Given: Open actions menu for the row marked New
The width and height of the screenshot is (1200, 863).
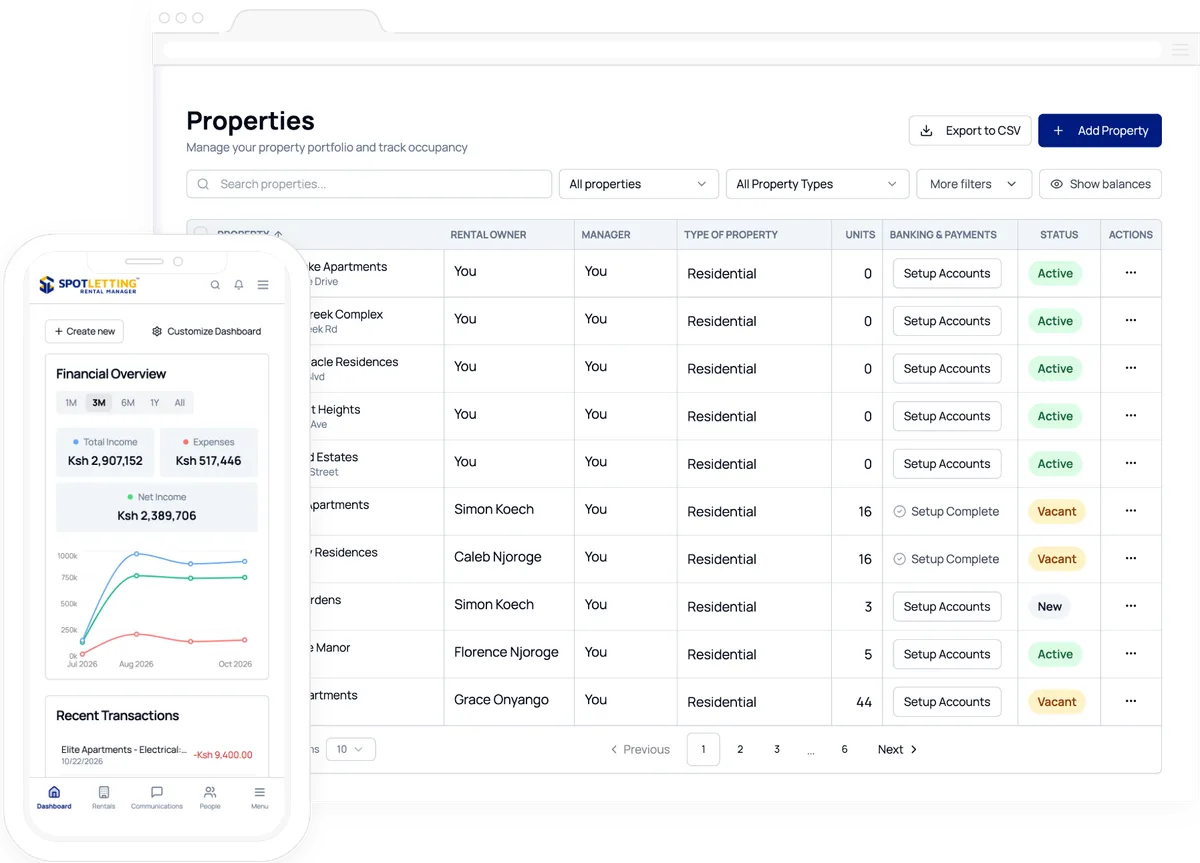Looking at the screenshot, I should [x=1131, y=606].
